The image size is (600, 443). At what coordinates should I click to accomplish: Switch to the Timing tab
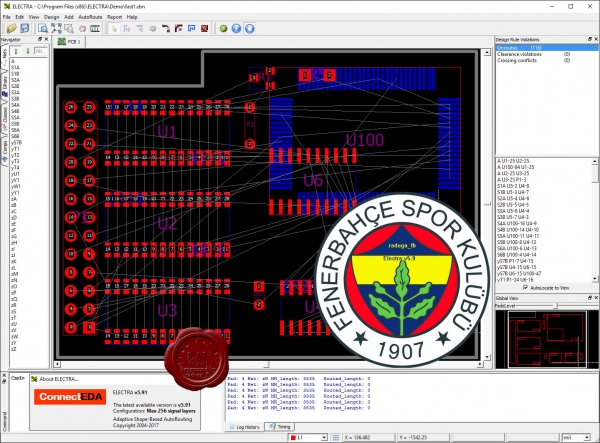(x=280, y=427)
